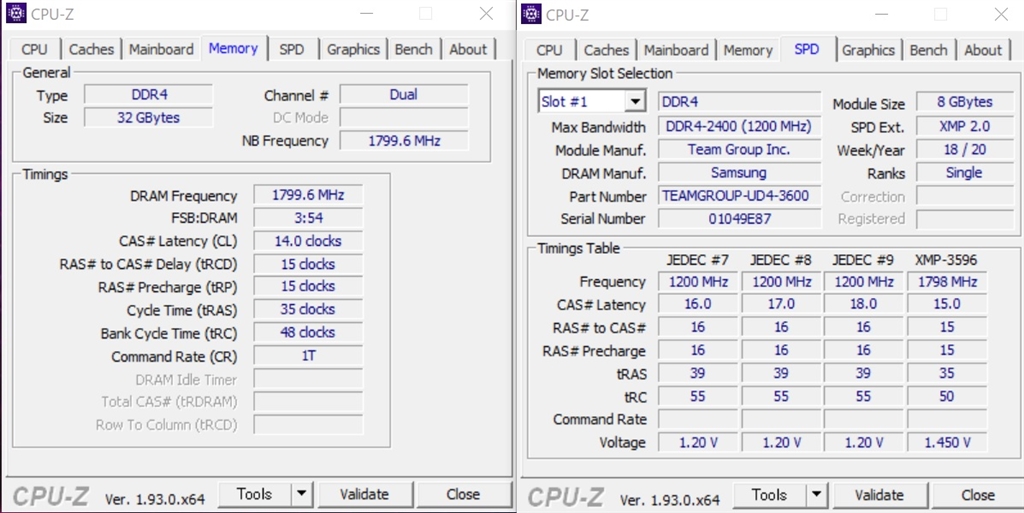This screenshot has height=513, width=1024.
Task: Click Command Rate value 1T
Action: coord(308,356)
